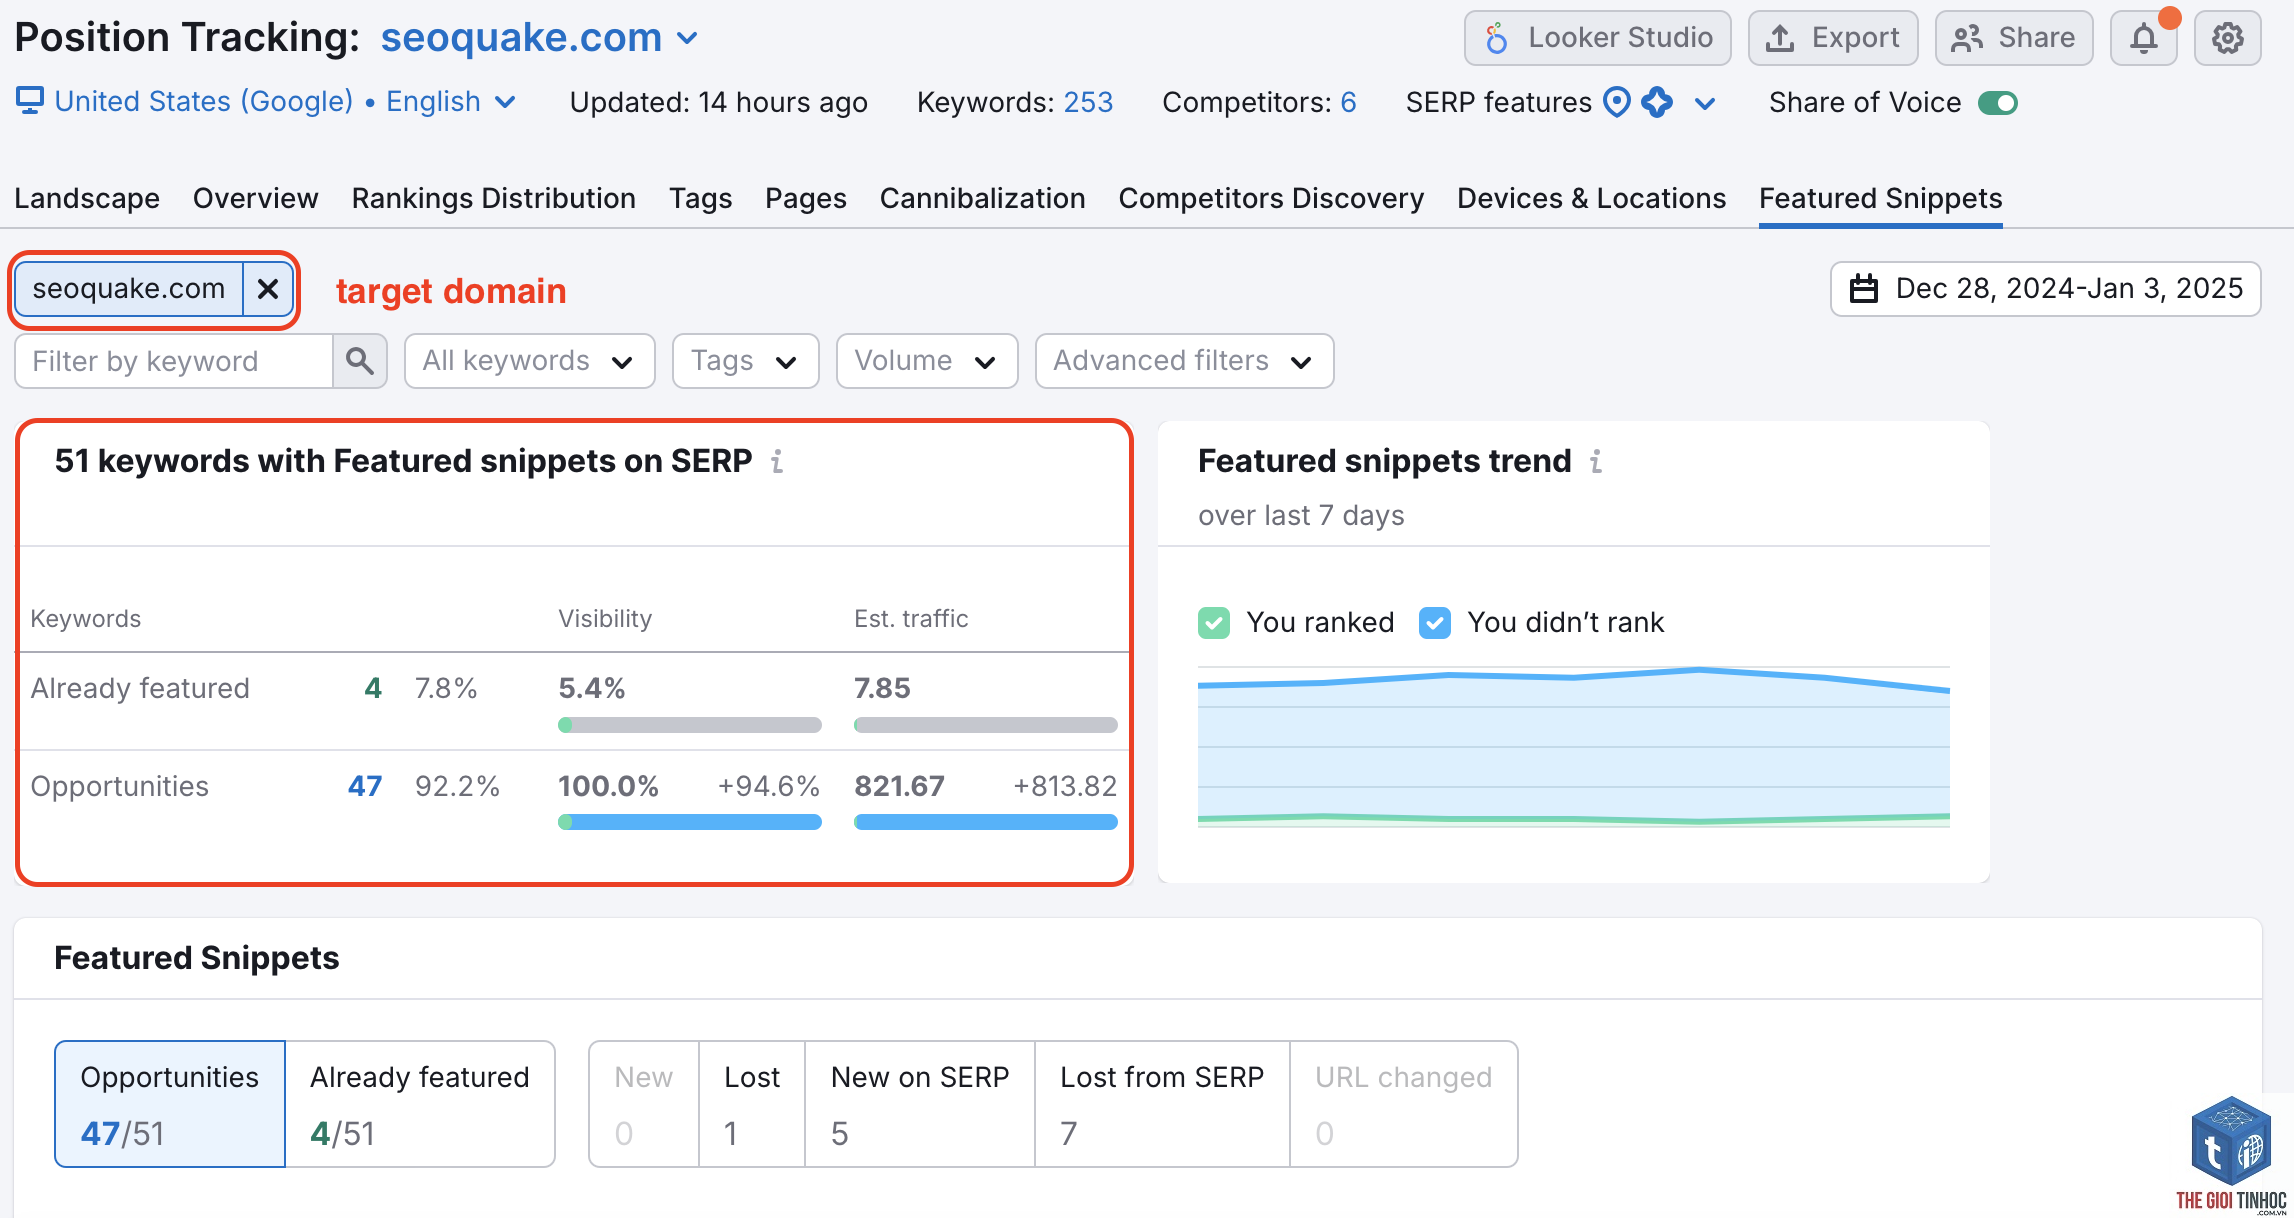Screen dimensions: 2294x1218
Task: Switch to the Overview tab
Action: [x=256, y=198]
